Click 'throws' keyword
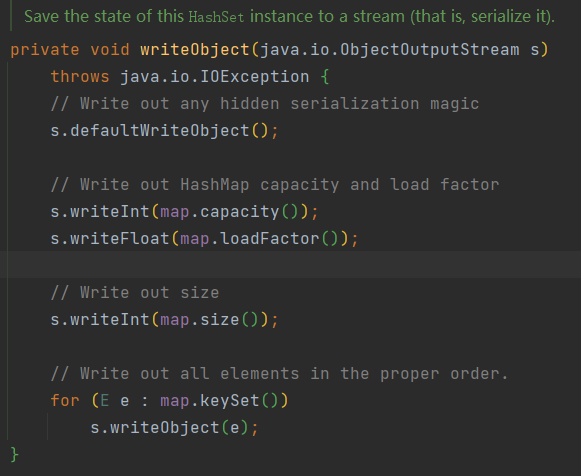This screenshot has width=581, height=476. click(80, 77)
